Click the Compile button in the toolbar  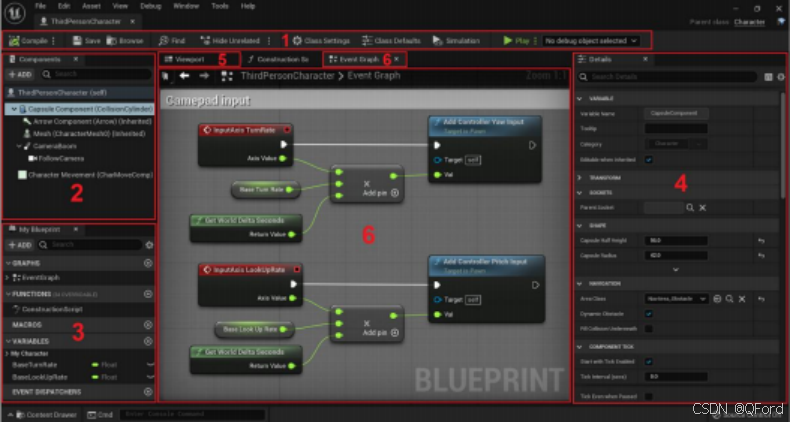(29, 41)
